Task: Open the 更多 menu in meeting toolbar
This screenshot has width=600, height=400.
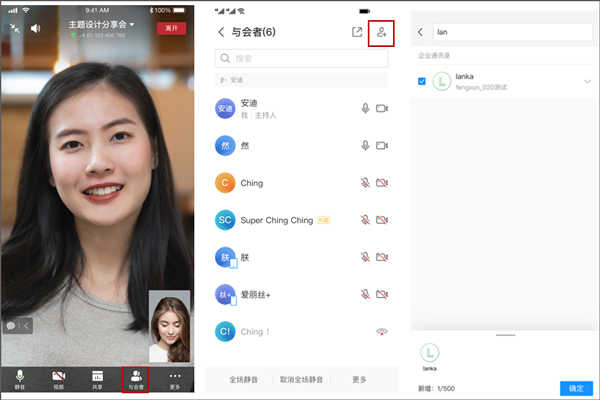Action: click(x=175, y=378)
